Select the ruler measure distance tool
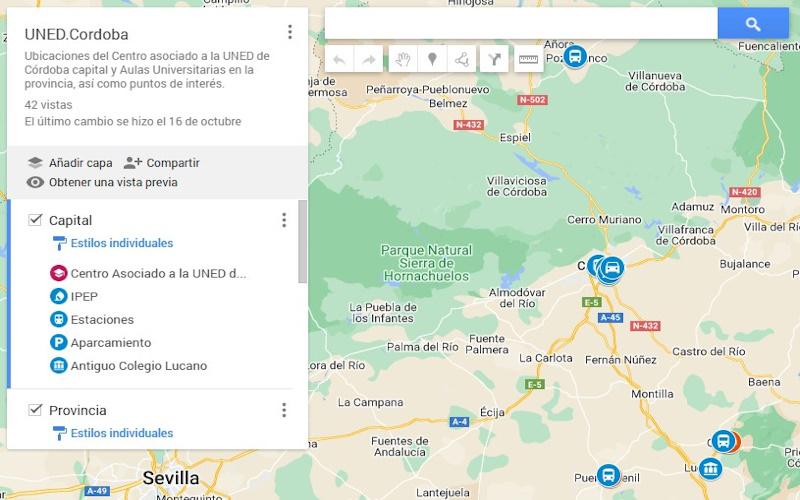This screenshot has height=500, width=800. [528, 60]
